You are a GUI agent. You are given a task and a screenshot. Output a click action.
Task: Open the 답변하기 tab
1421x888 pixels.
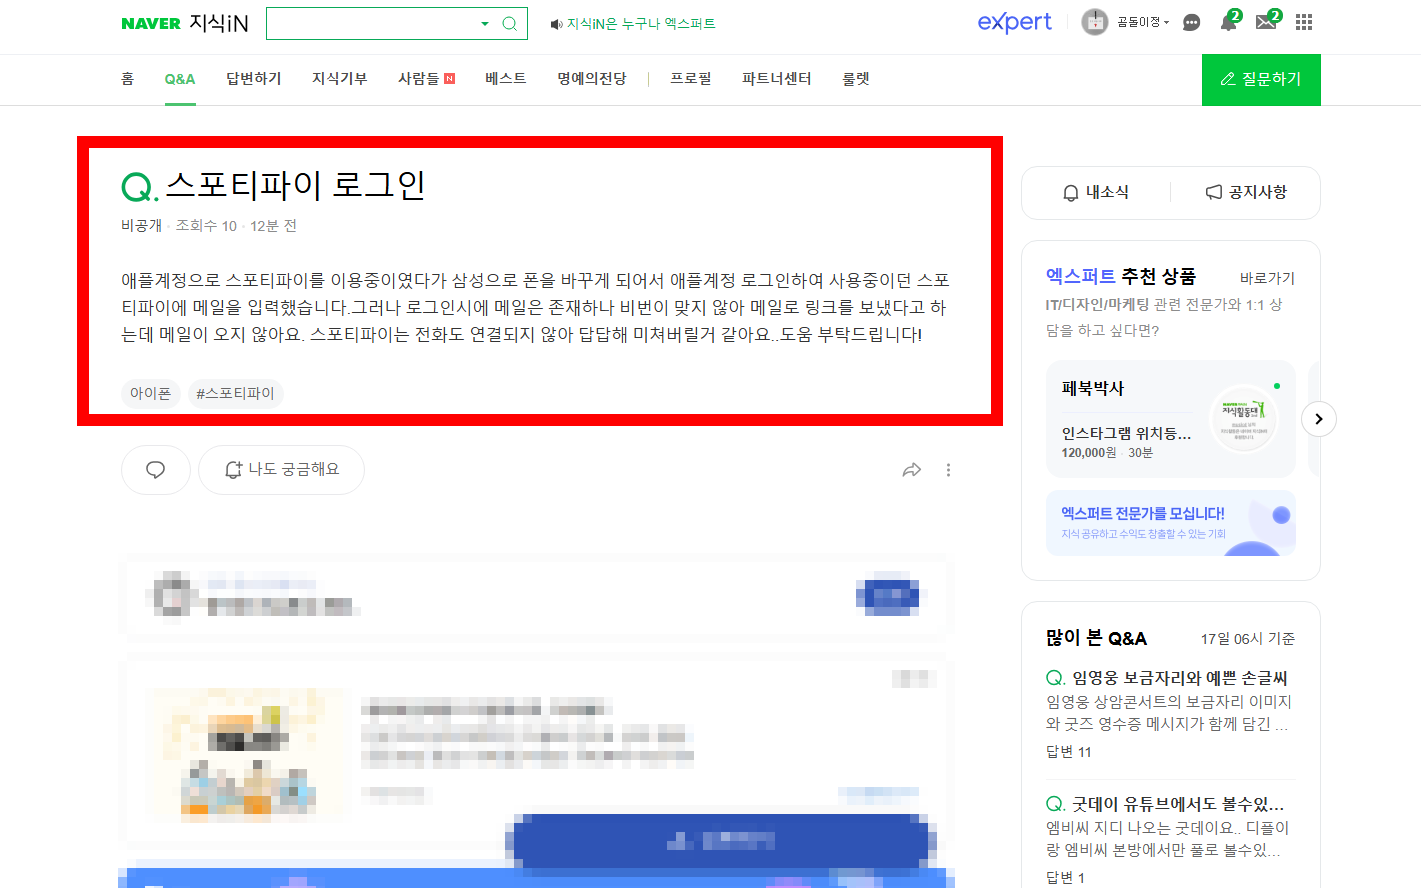[254, 79]
